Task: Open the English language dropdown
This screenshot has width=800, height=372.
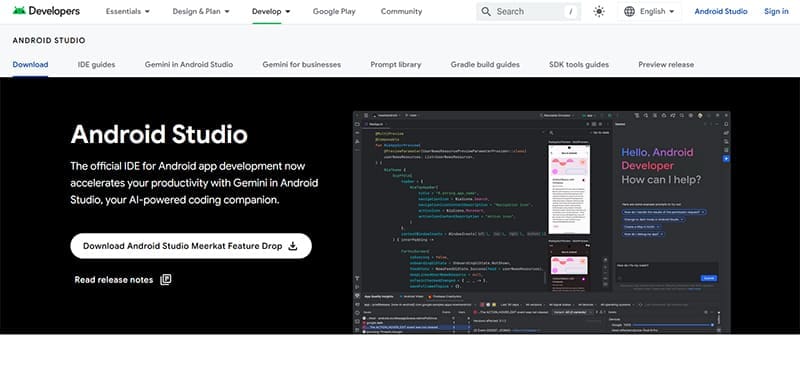Action: point(649,11)
